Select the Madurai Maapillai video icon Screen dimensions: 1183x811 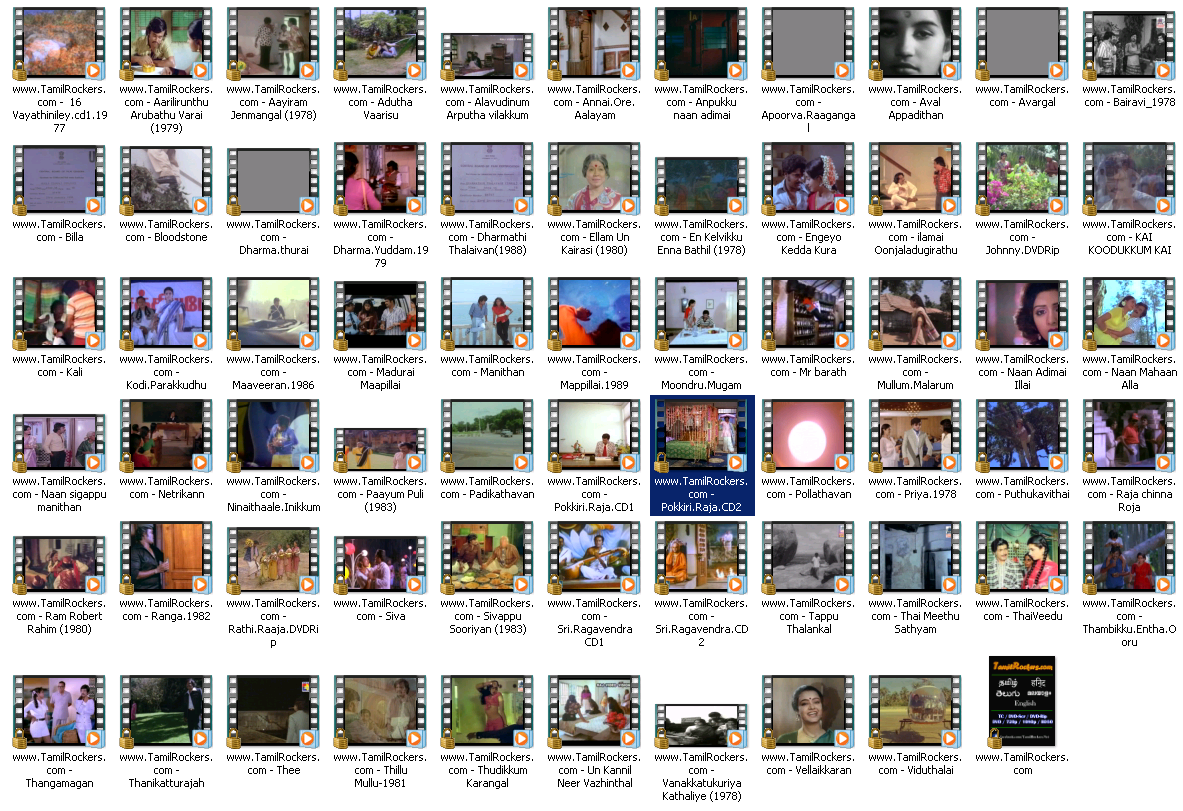click(x=380, y=316)
